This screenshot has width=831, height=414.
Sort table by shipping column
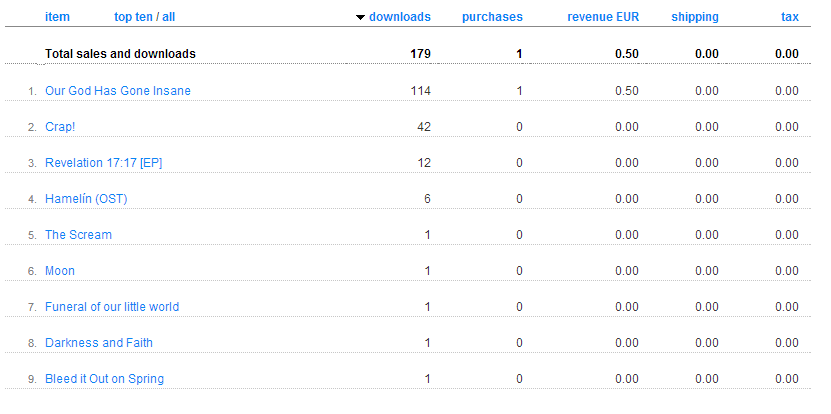click(x=694, y=17)
